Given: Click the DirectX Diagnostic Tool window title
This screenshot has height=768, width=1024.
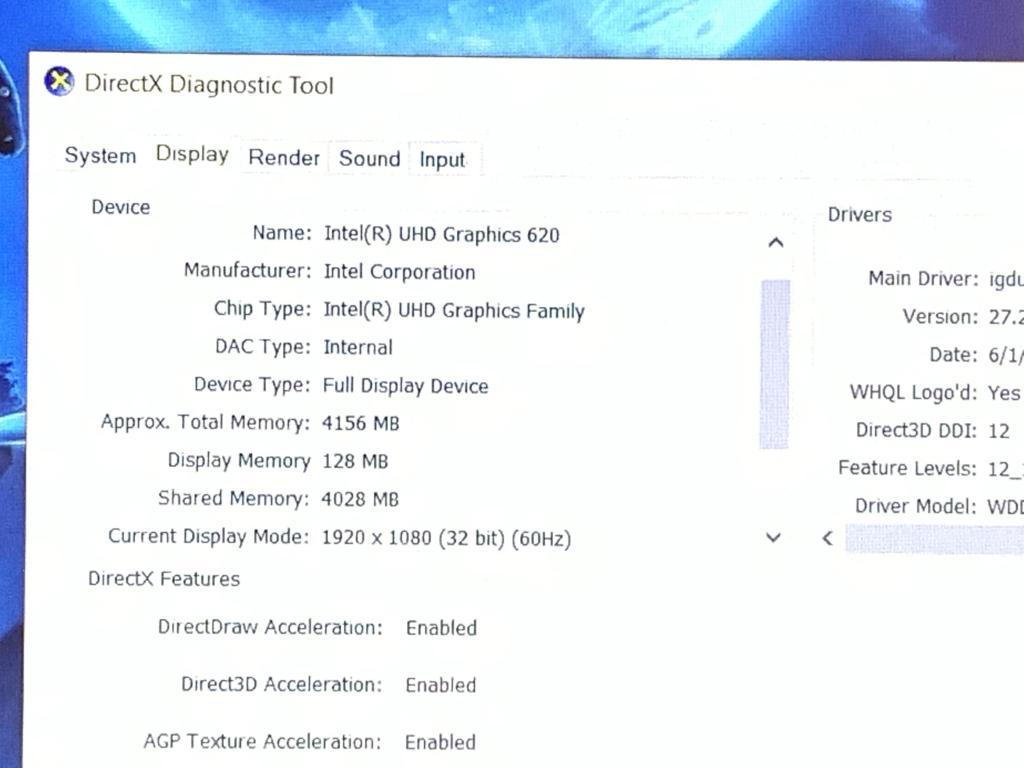Looking at the screenshot, I should click(x=209, y=85).
